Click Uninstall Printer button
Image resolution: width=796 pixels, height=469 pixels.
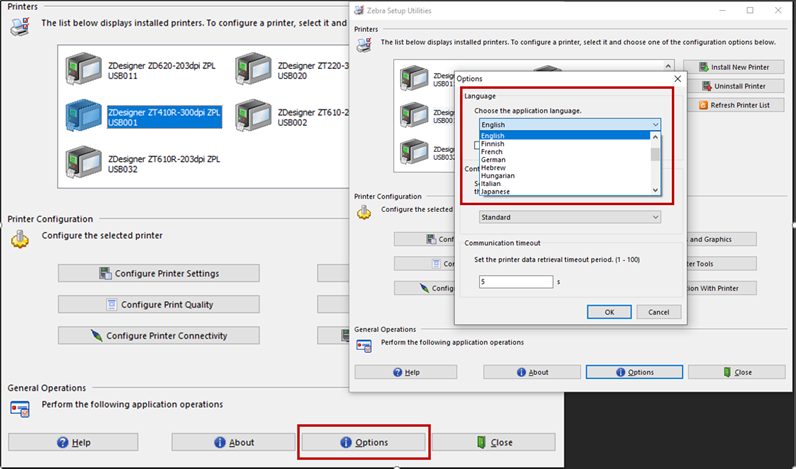point(734,86)
